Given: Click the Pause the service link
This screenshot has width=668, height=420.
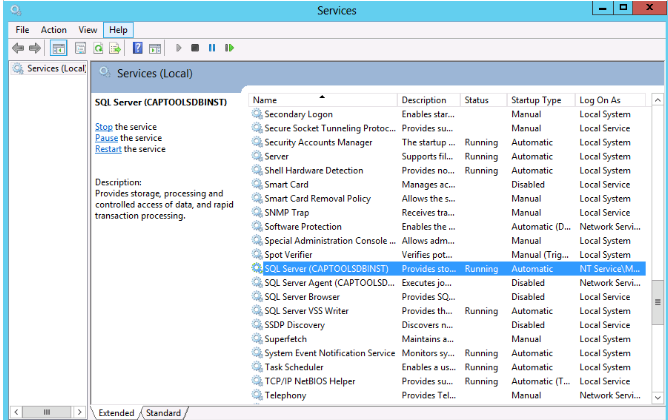Looking at the screenshot, I should tap(107, 138).
